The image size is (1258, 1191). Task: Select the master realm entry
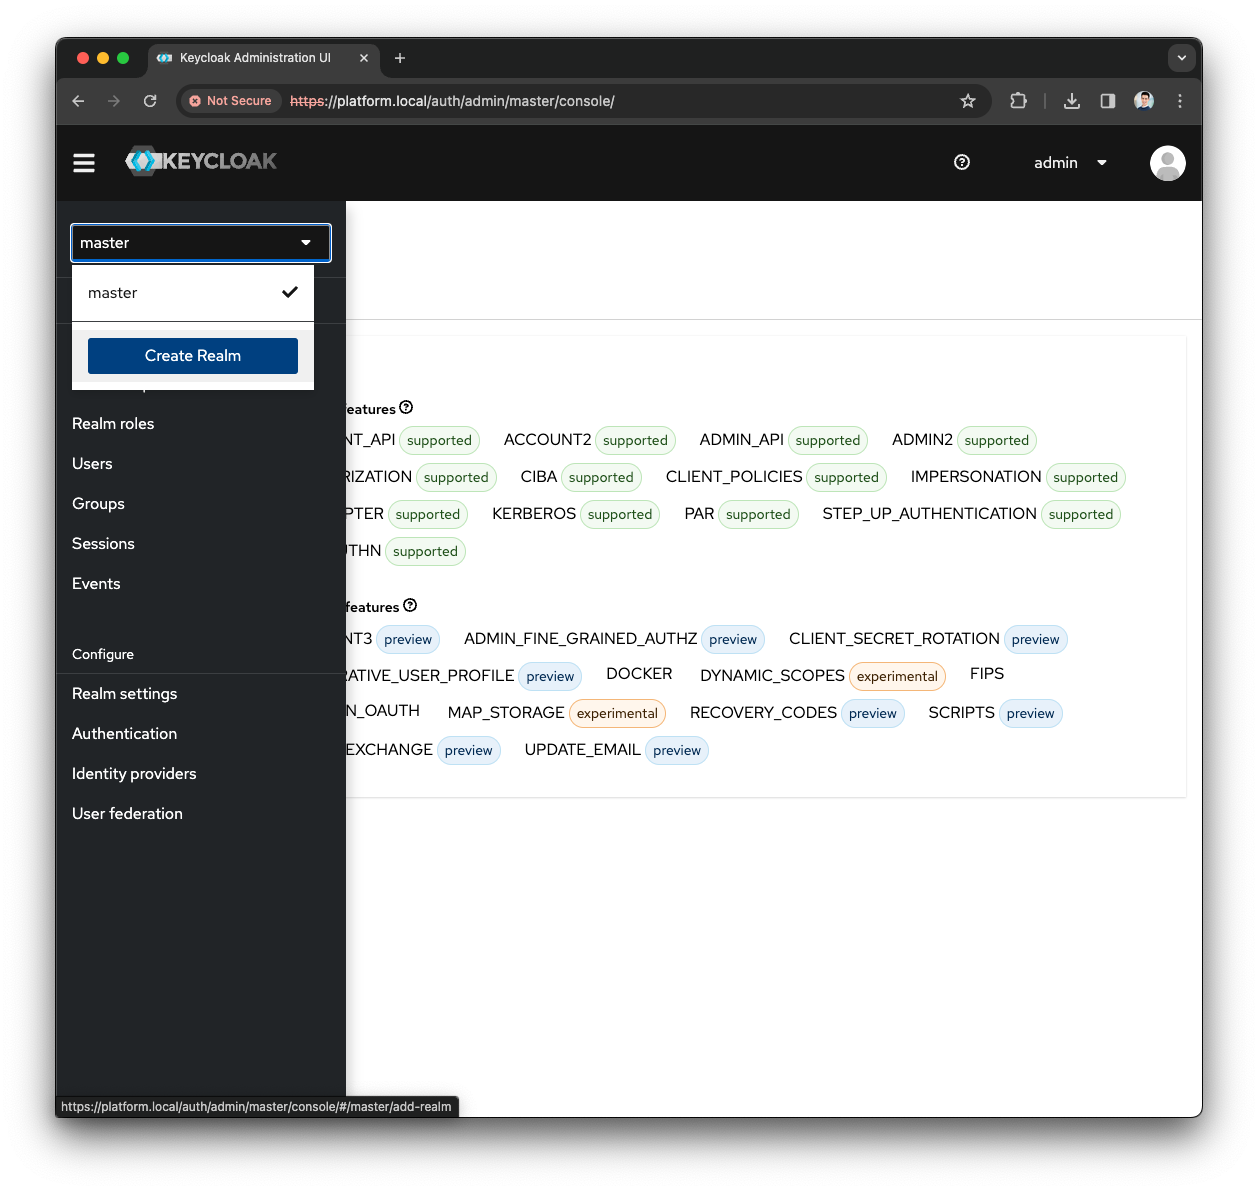(193, 293)
